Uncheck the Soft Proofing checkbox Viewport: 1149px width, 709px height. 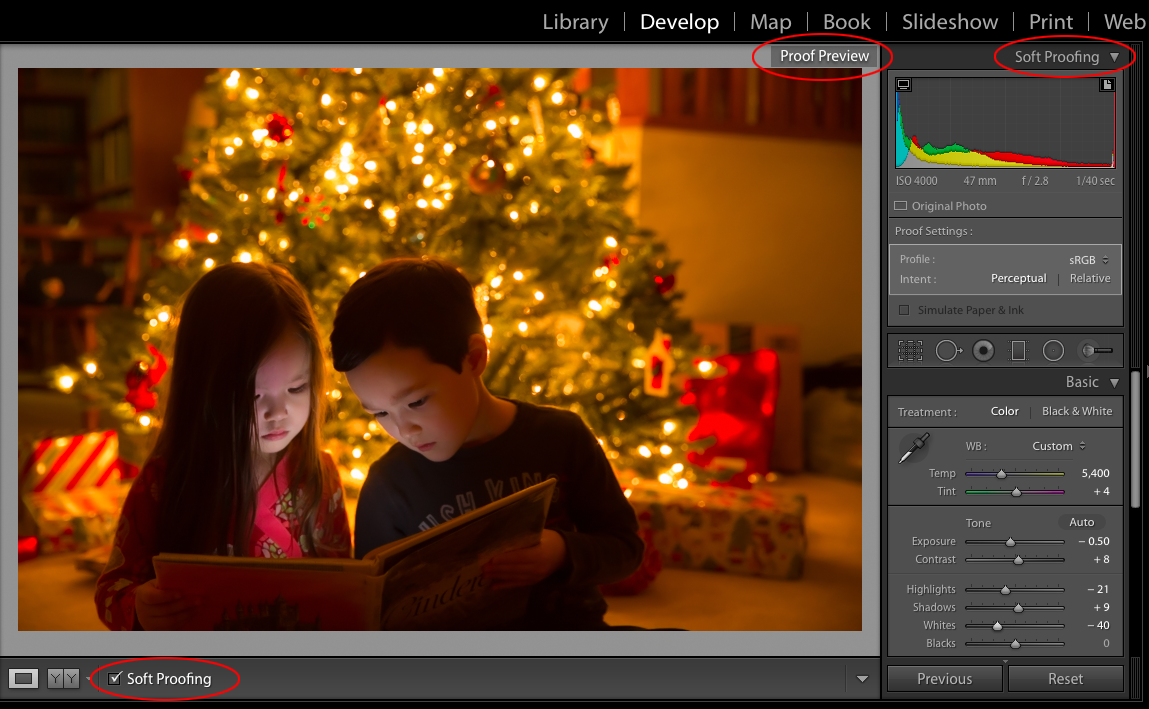pyautogui.click(x=115, y=679)
